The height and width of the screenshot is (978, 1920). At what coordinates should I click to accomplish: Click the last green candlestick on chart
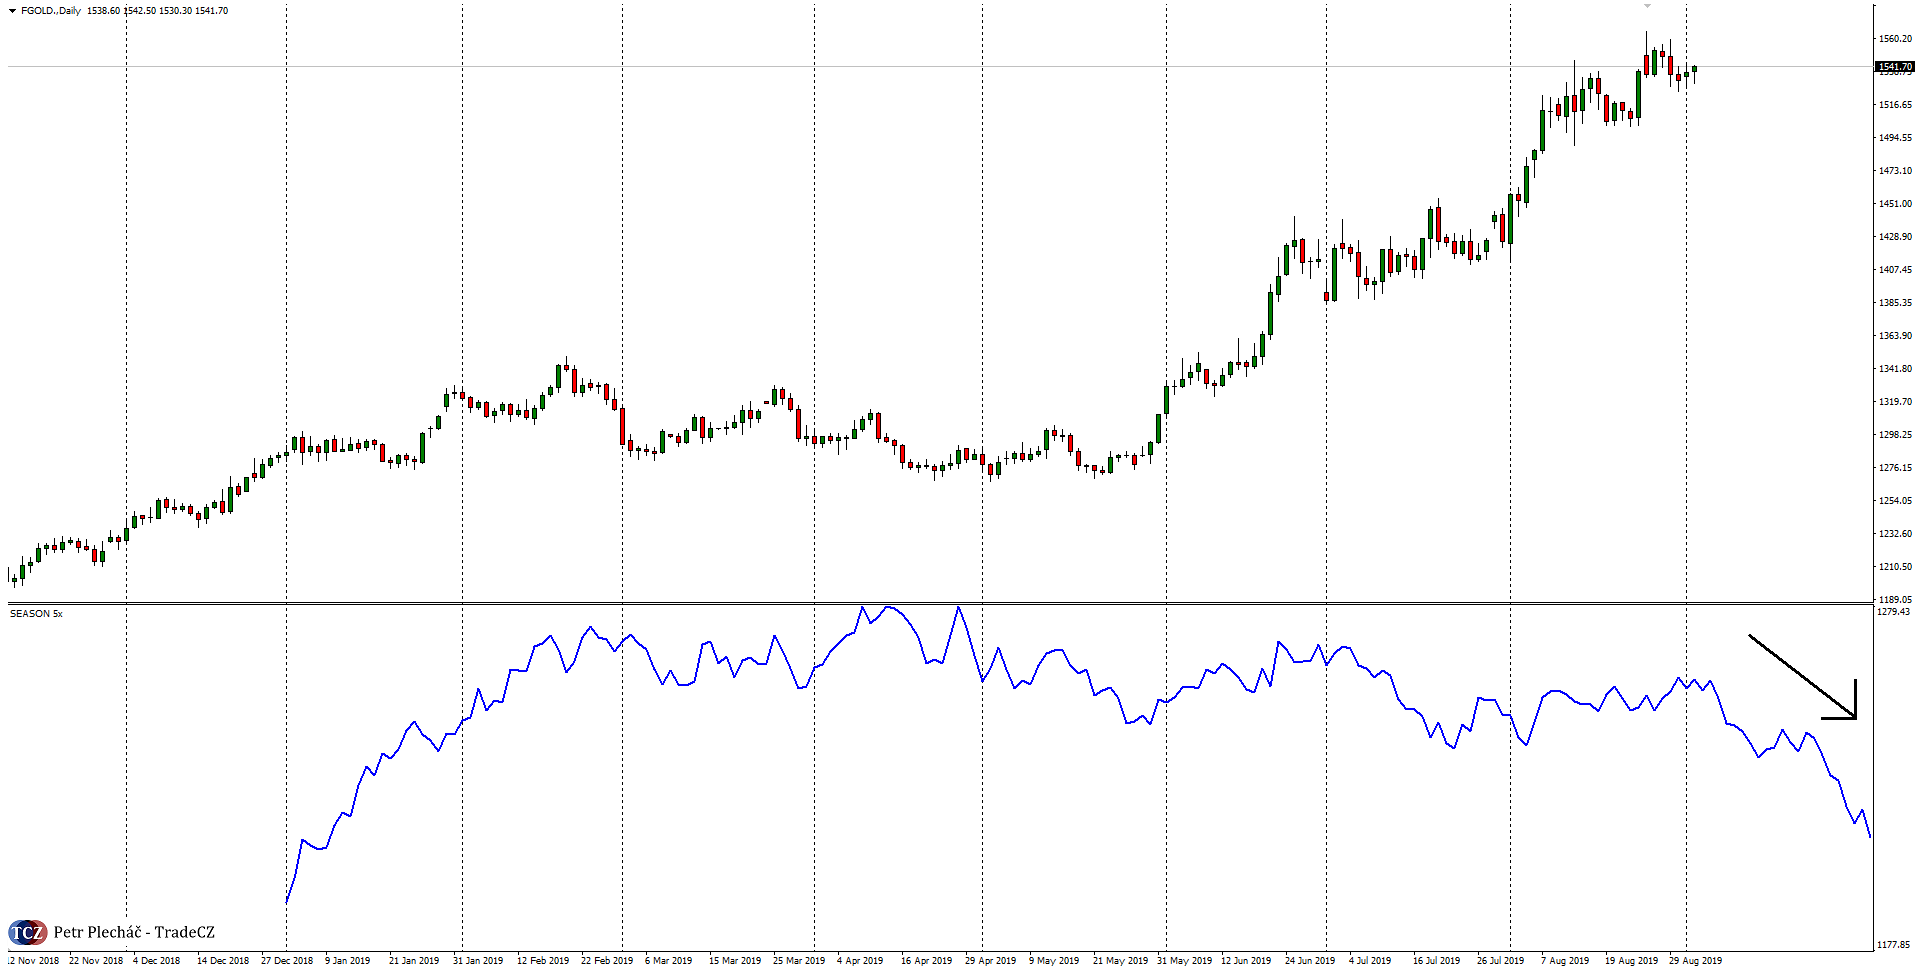click(x=1694, y=70)
